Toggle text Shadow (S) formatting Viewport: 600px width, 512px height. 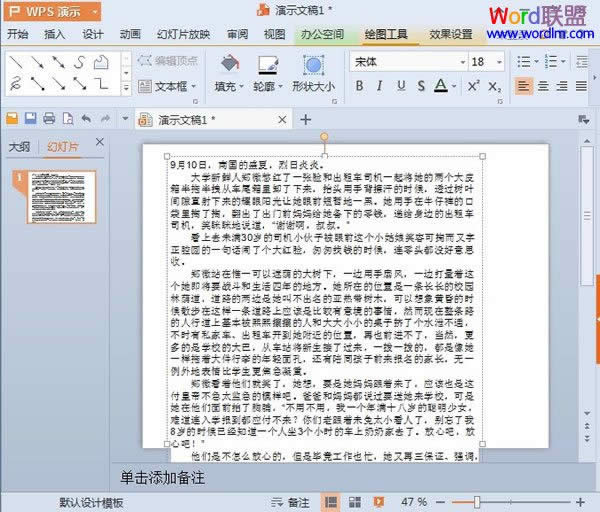421,86
